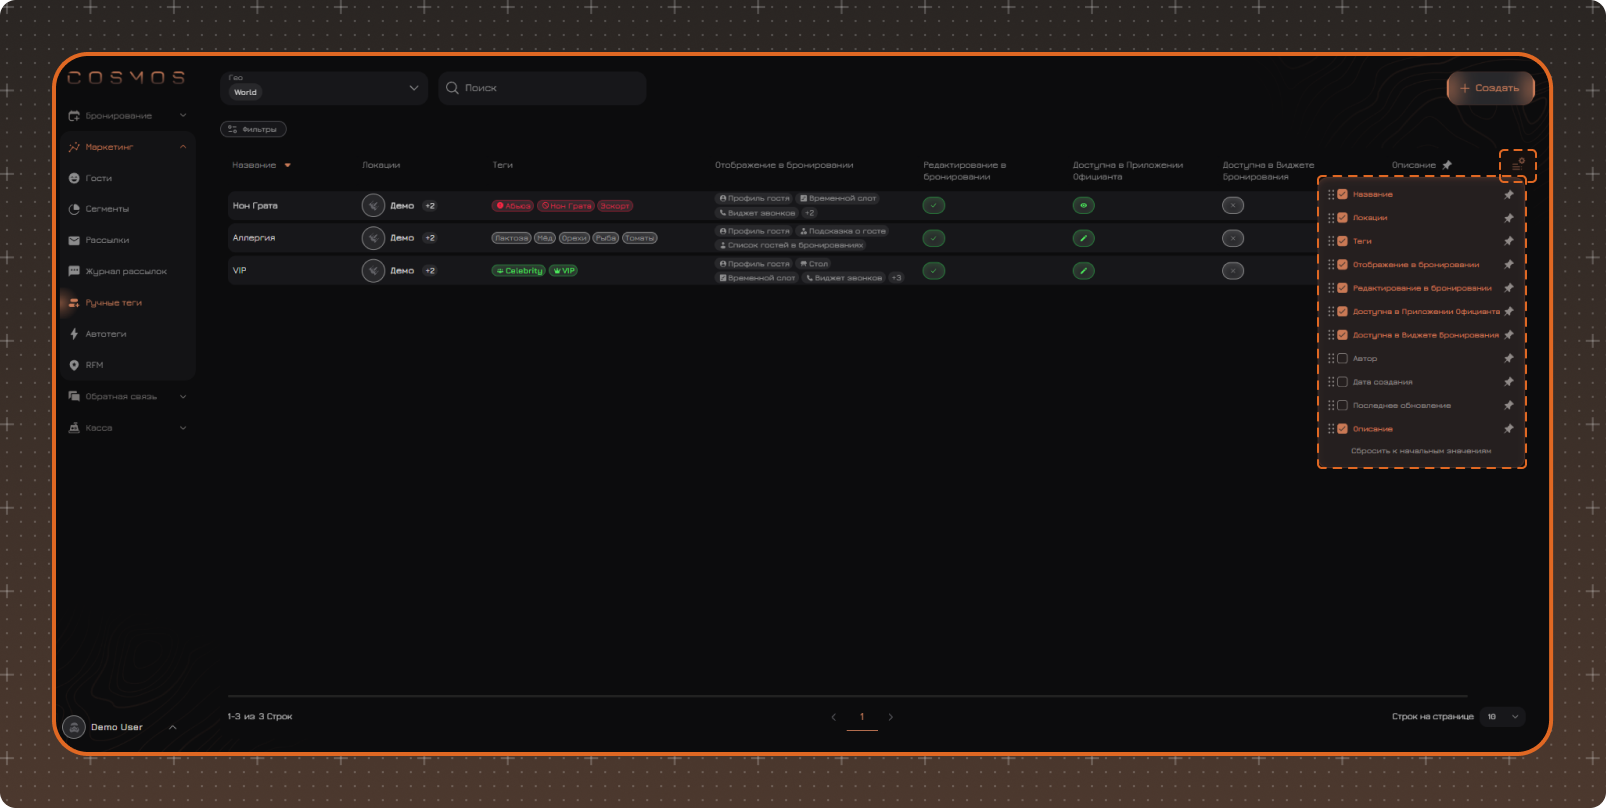Show +2 more locations for Нон Грата

(x=430, y=206)
